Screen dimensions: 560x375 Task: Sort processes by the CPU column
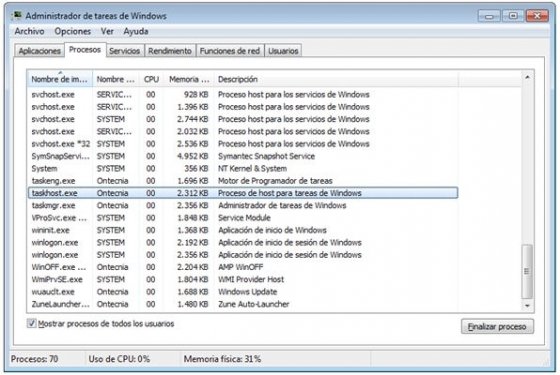(x=151, y=79)
